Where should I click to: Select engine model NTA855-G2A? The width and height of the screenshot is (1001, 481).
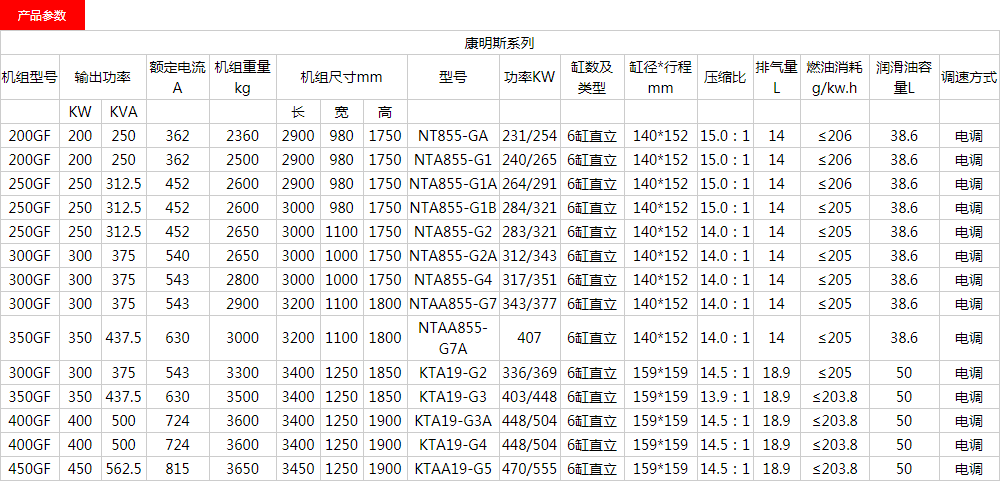tap(453, 256)
